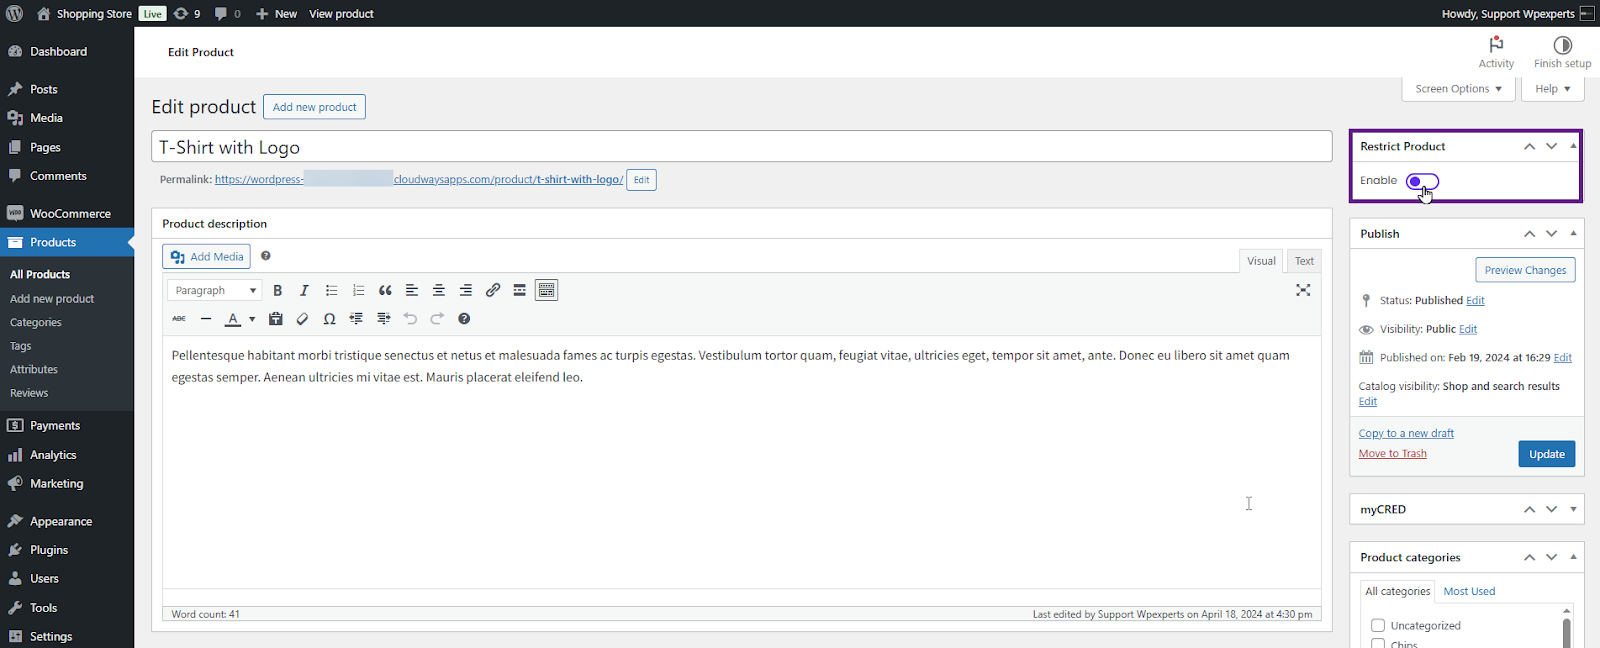The height and width of the screenshot is (648, 1600).
Task: Click the product categories list scrollbar
Action: pyautogui.click(x=1566, y=630)
